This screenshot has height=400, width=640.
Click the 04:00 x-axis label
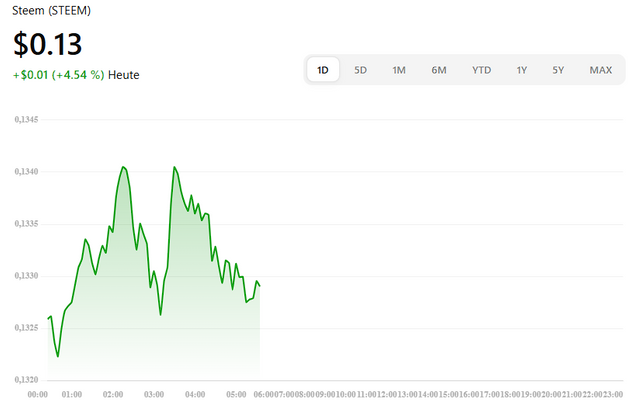(x=195, y=394)
